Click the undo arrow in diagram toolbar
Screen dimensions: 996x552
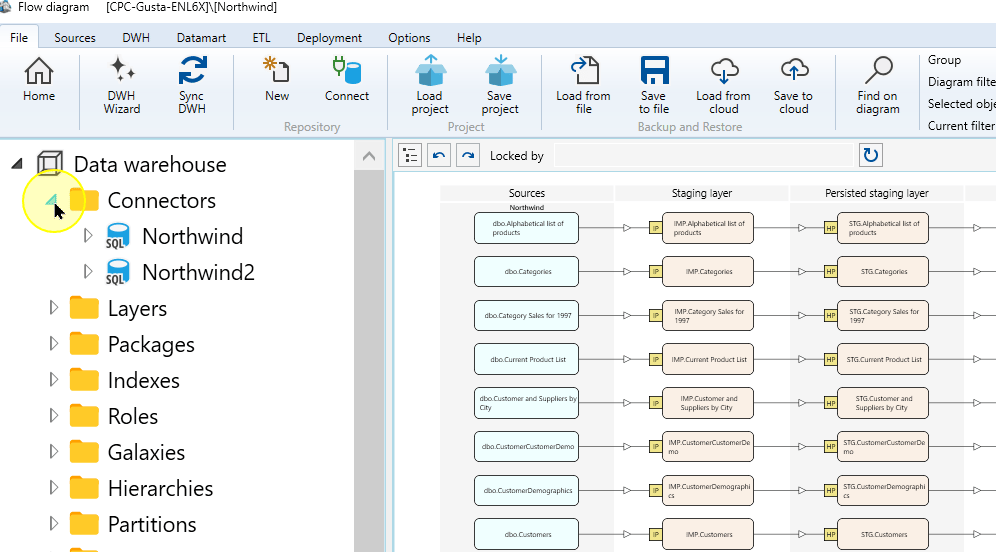(x=439, y=156)
